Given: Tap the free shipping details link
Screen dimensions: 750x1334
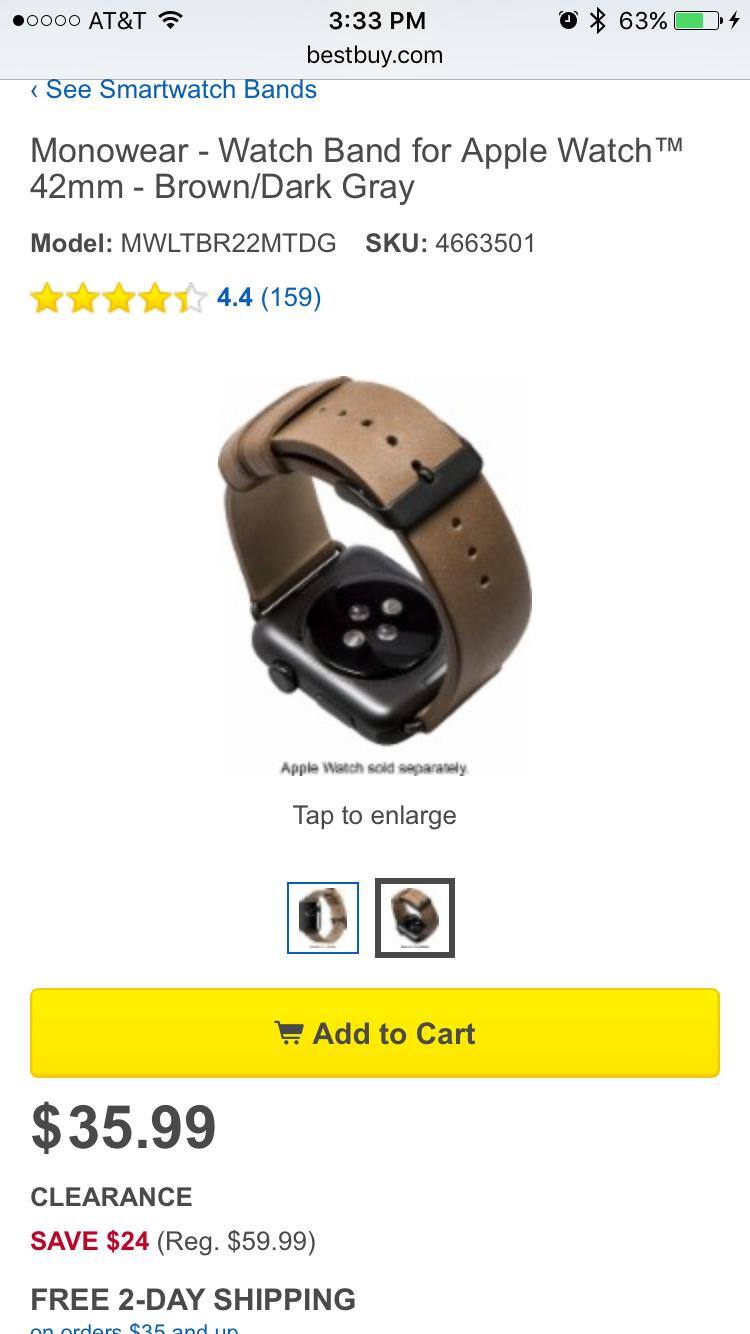Looking at the screenshot, I should (134, 1327).
